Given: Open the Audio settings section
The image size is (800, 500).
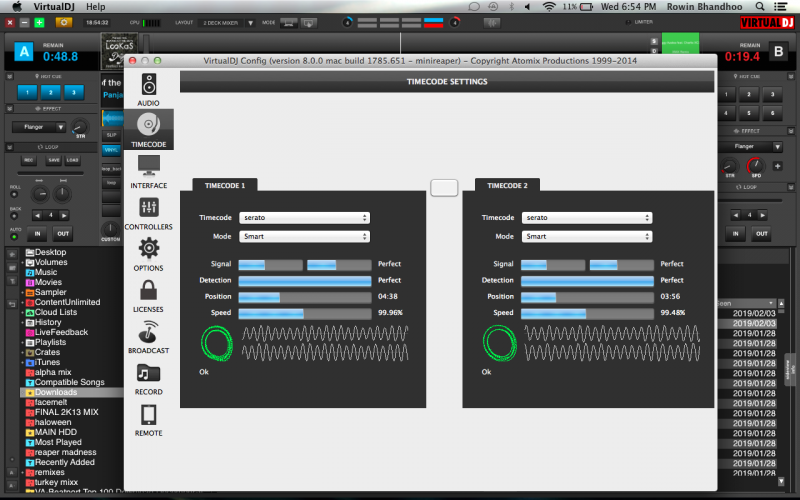Looking at the screenshot, I should [x=148, y=89].
